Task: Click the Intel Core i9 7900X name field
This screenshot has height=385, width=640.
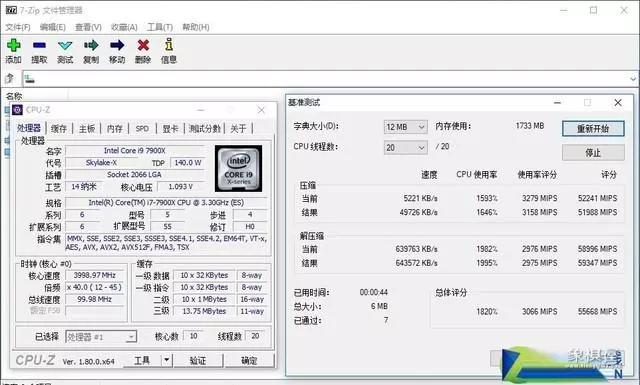Action: [135, 151]
